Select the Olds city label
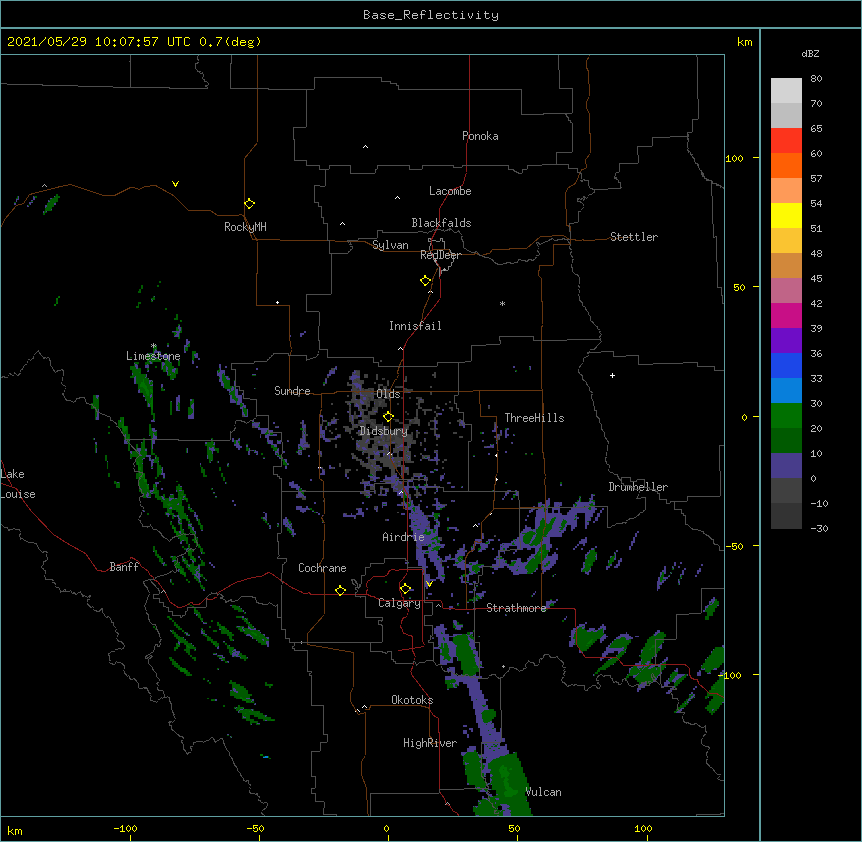The height and width of the screenshot is (842, 862). [x=388, y=394]
